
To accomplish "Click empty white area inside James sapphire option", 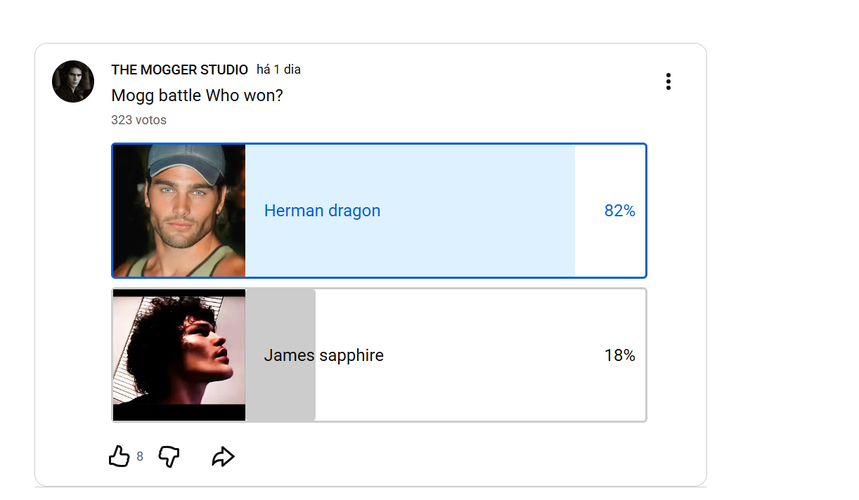I will point(482,394).
